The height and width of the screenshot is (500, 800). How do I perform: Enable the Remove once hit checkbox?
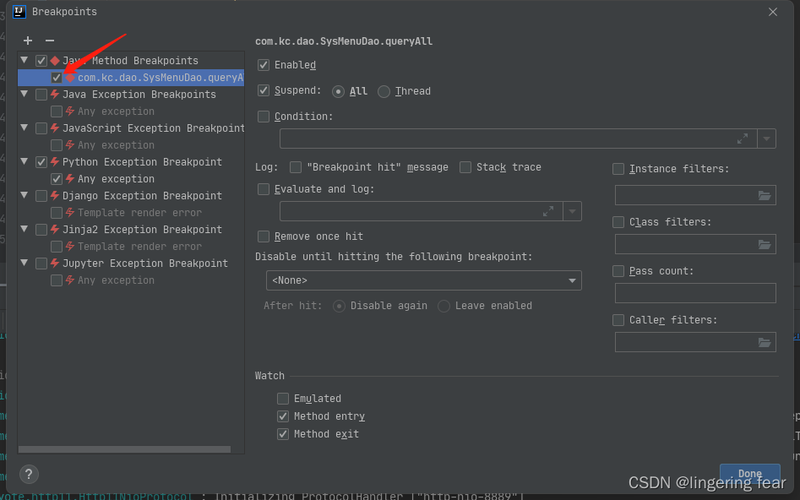(x=264, y=237)
